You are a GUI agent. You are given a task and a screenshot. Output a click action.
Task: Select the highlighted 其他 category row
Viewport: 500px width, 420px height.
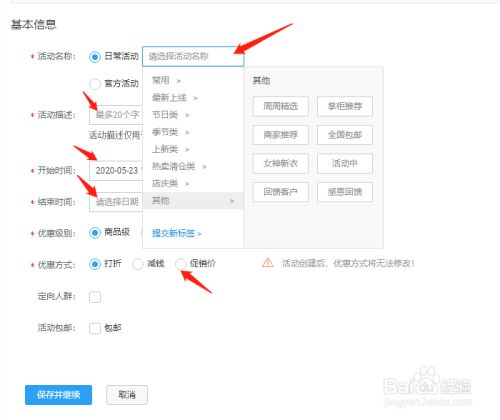(x=193, y=201)
